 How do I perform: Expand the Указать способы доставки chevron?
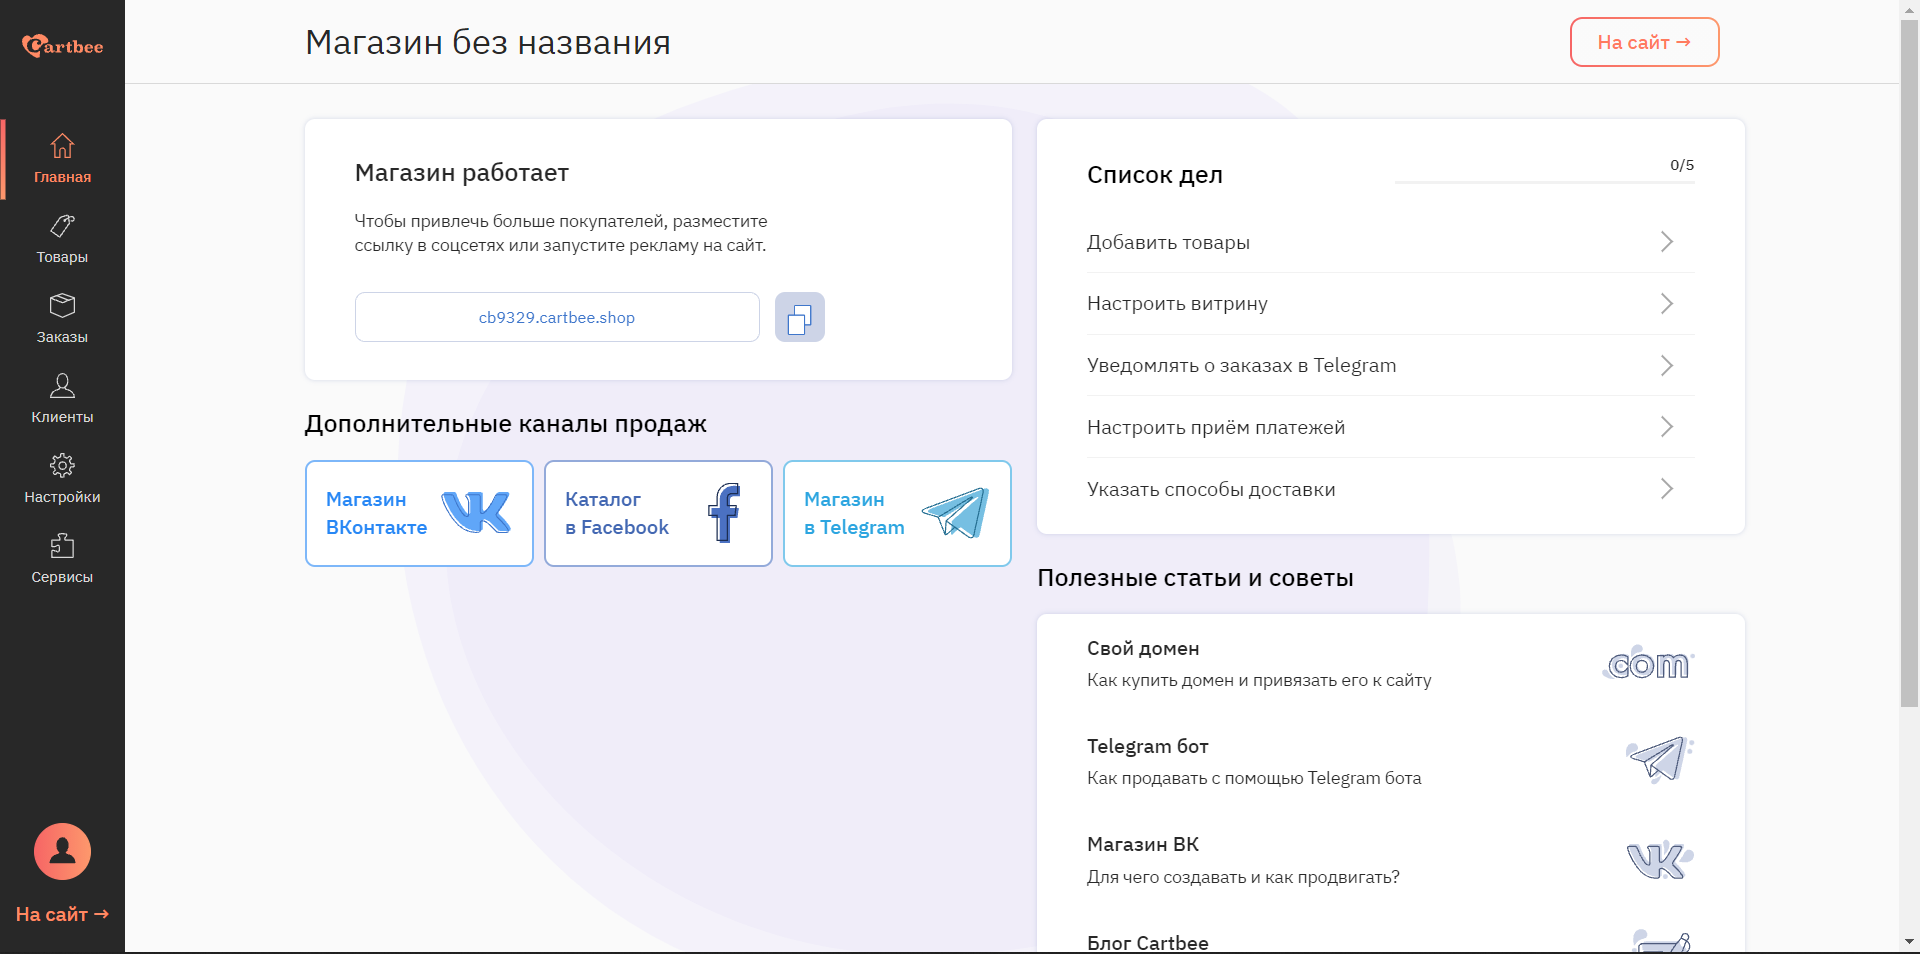click(1667, 489)
